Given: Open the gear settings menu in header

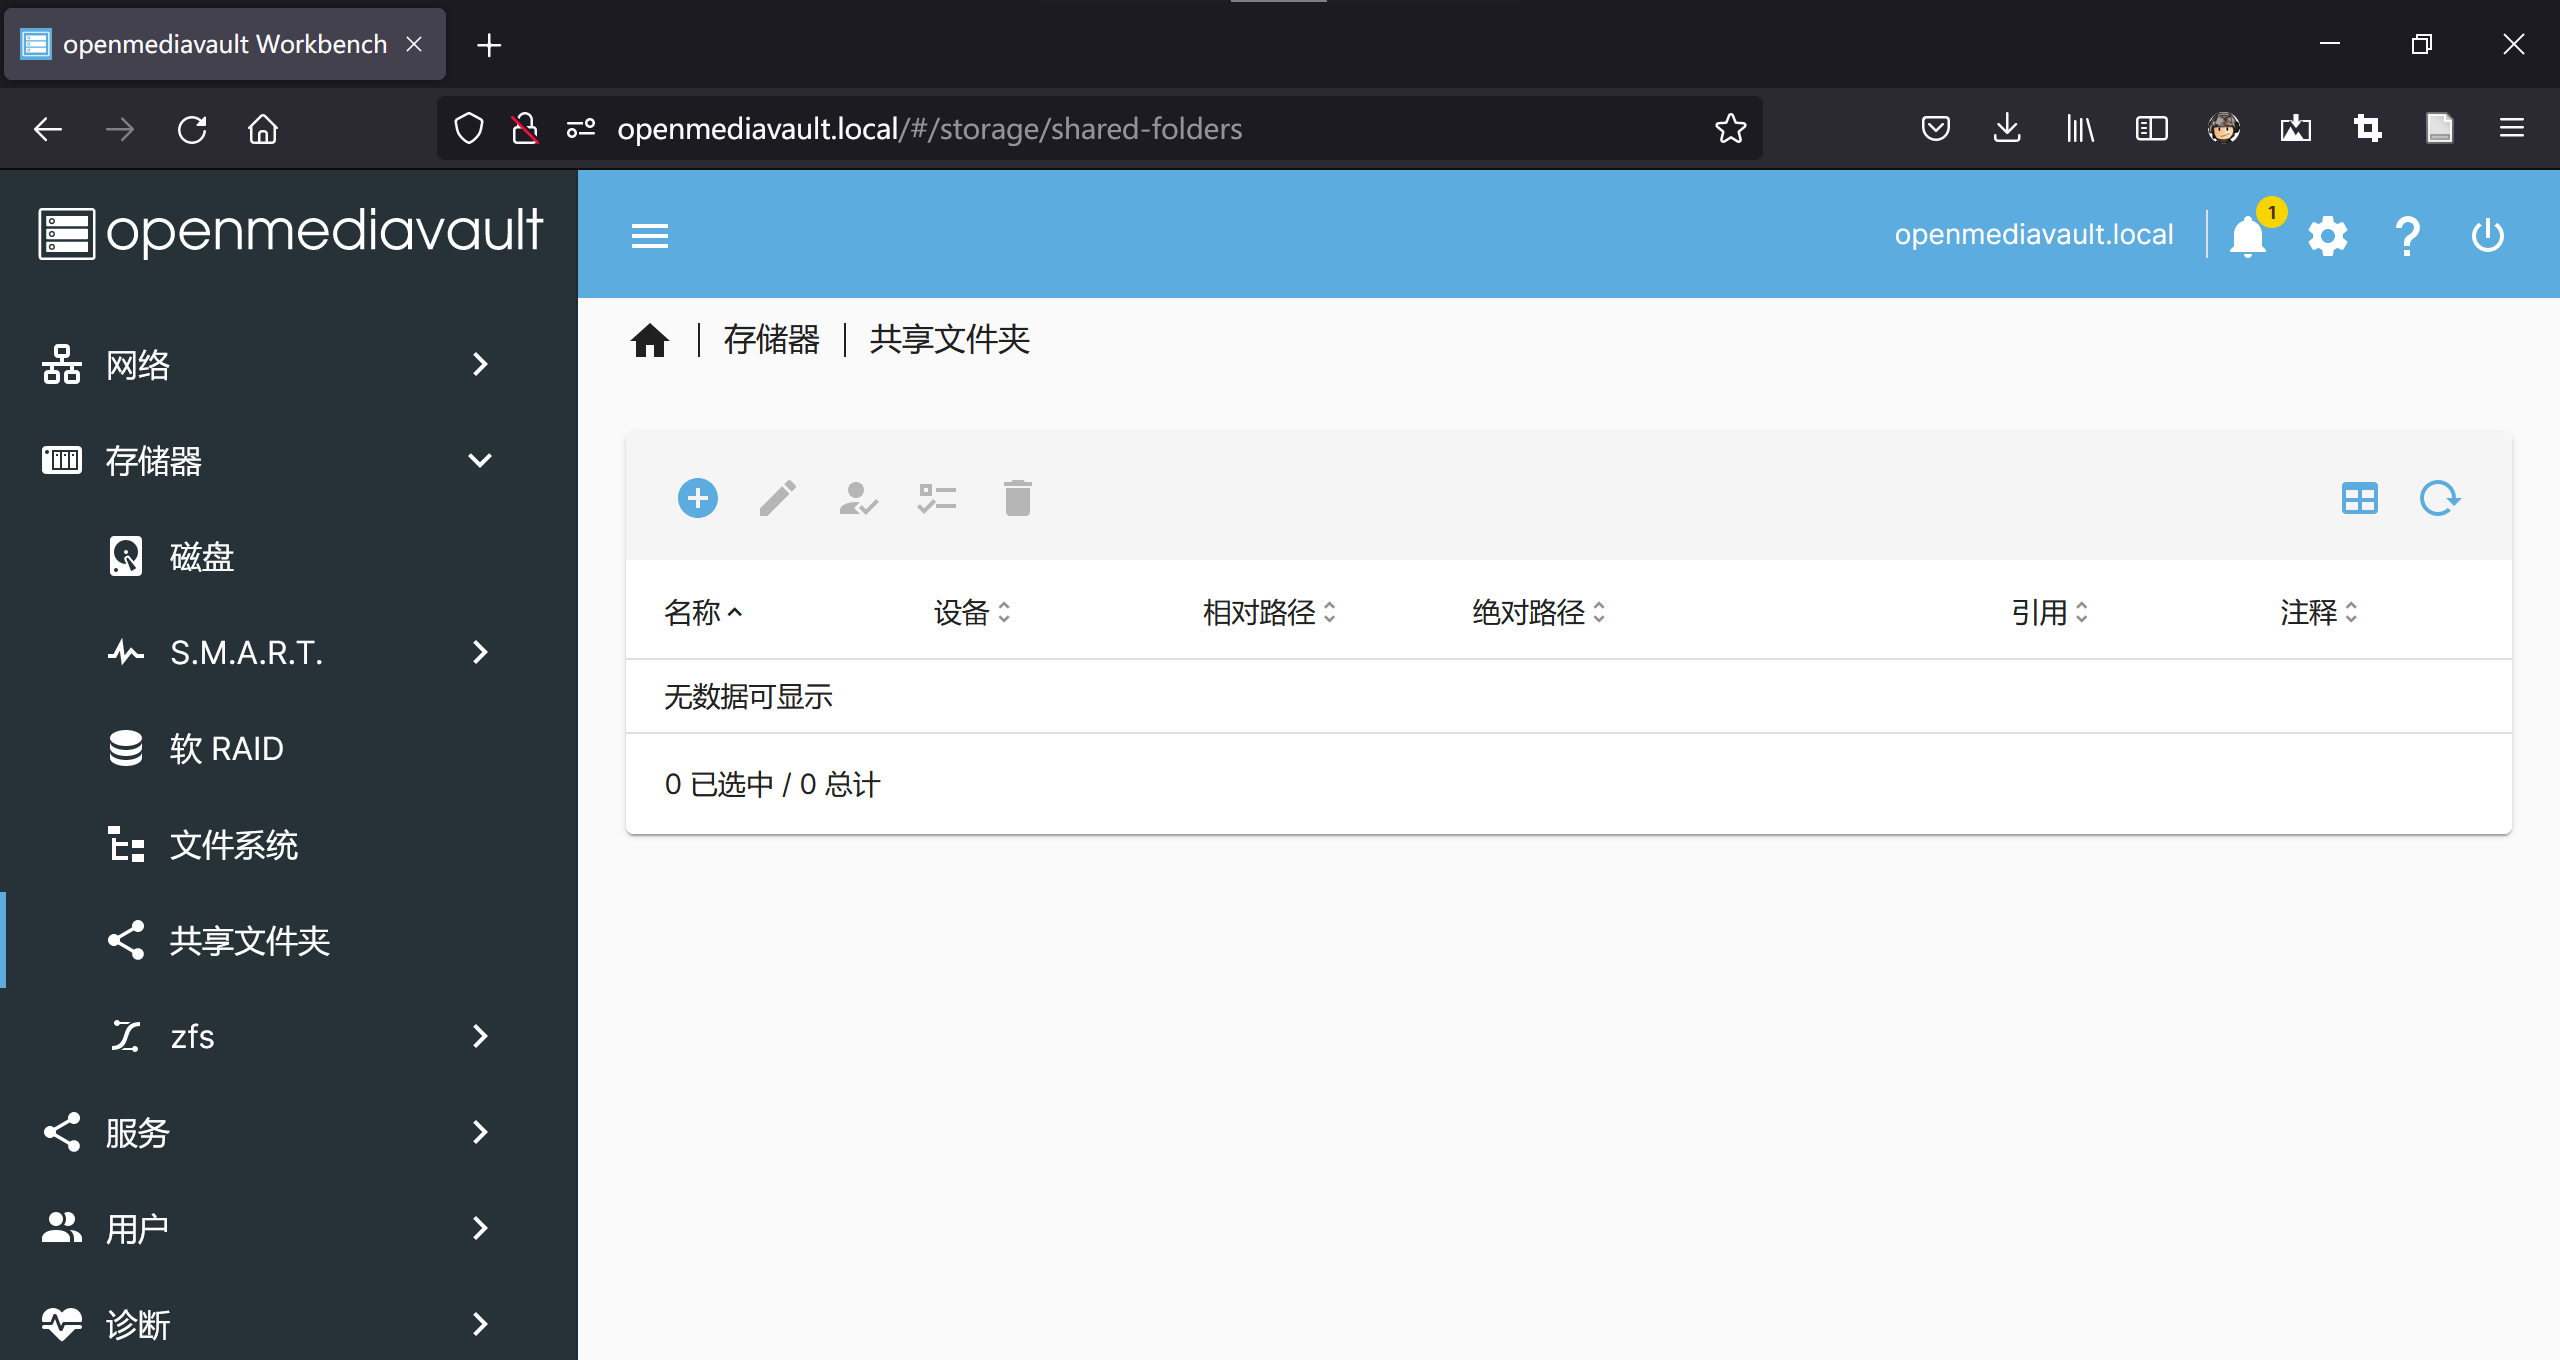Looking at the screenshot, I should point(2327,236).
